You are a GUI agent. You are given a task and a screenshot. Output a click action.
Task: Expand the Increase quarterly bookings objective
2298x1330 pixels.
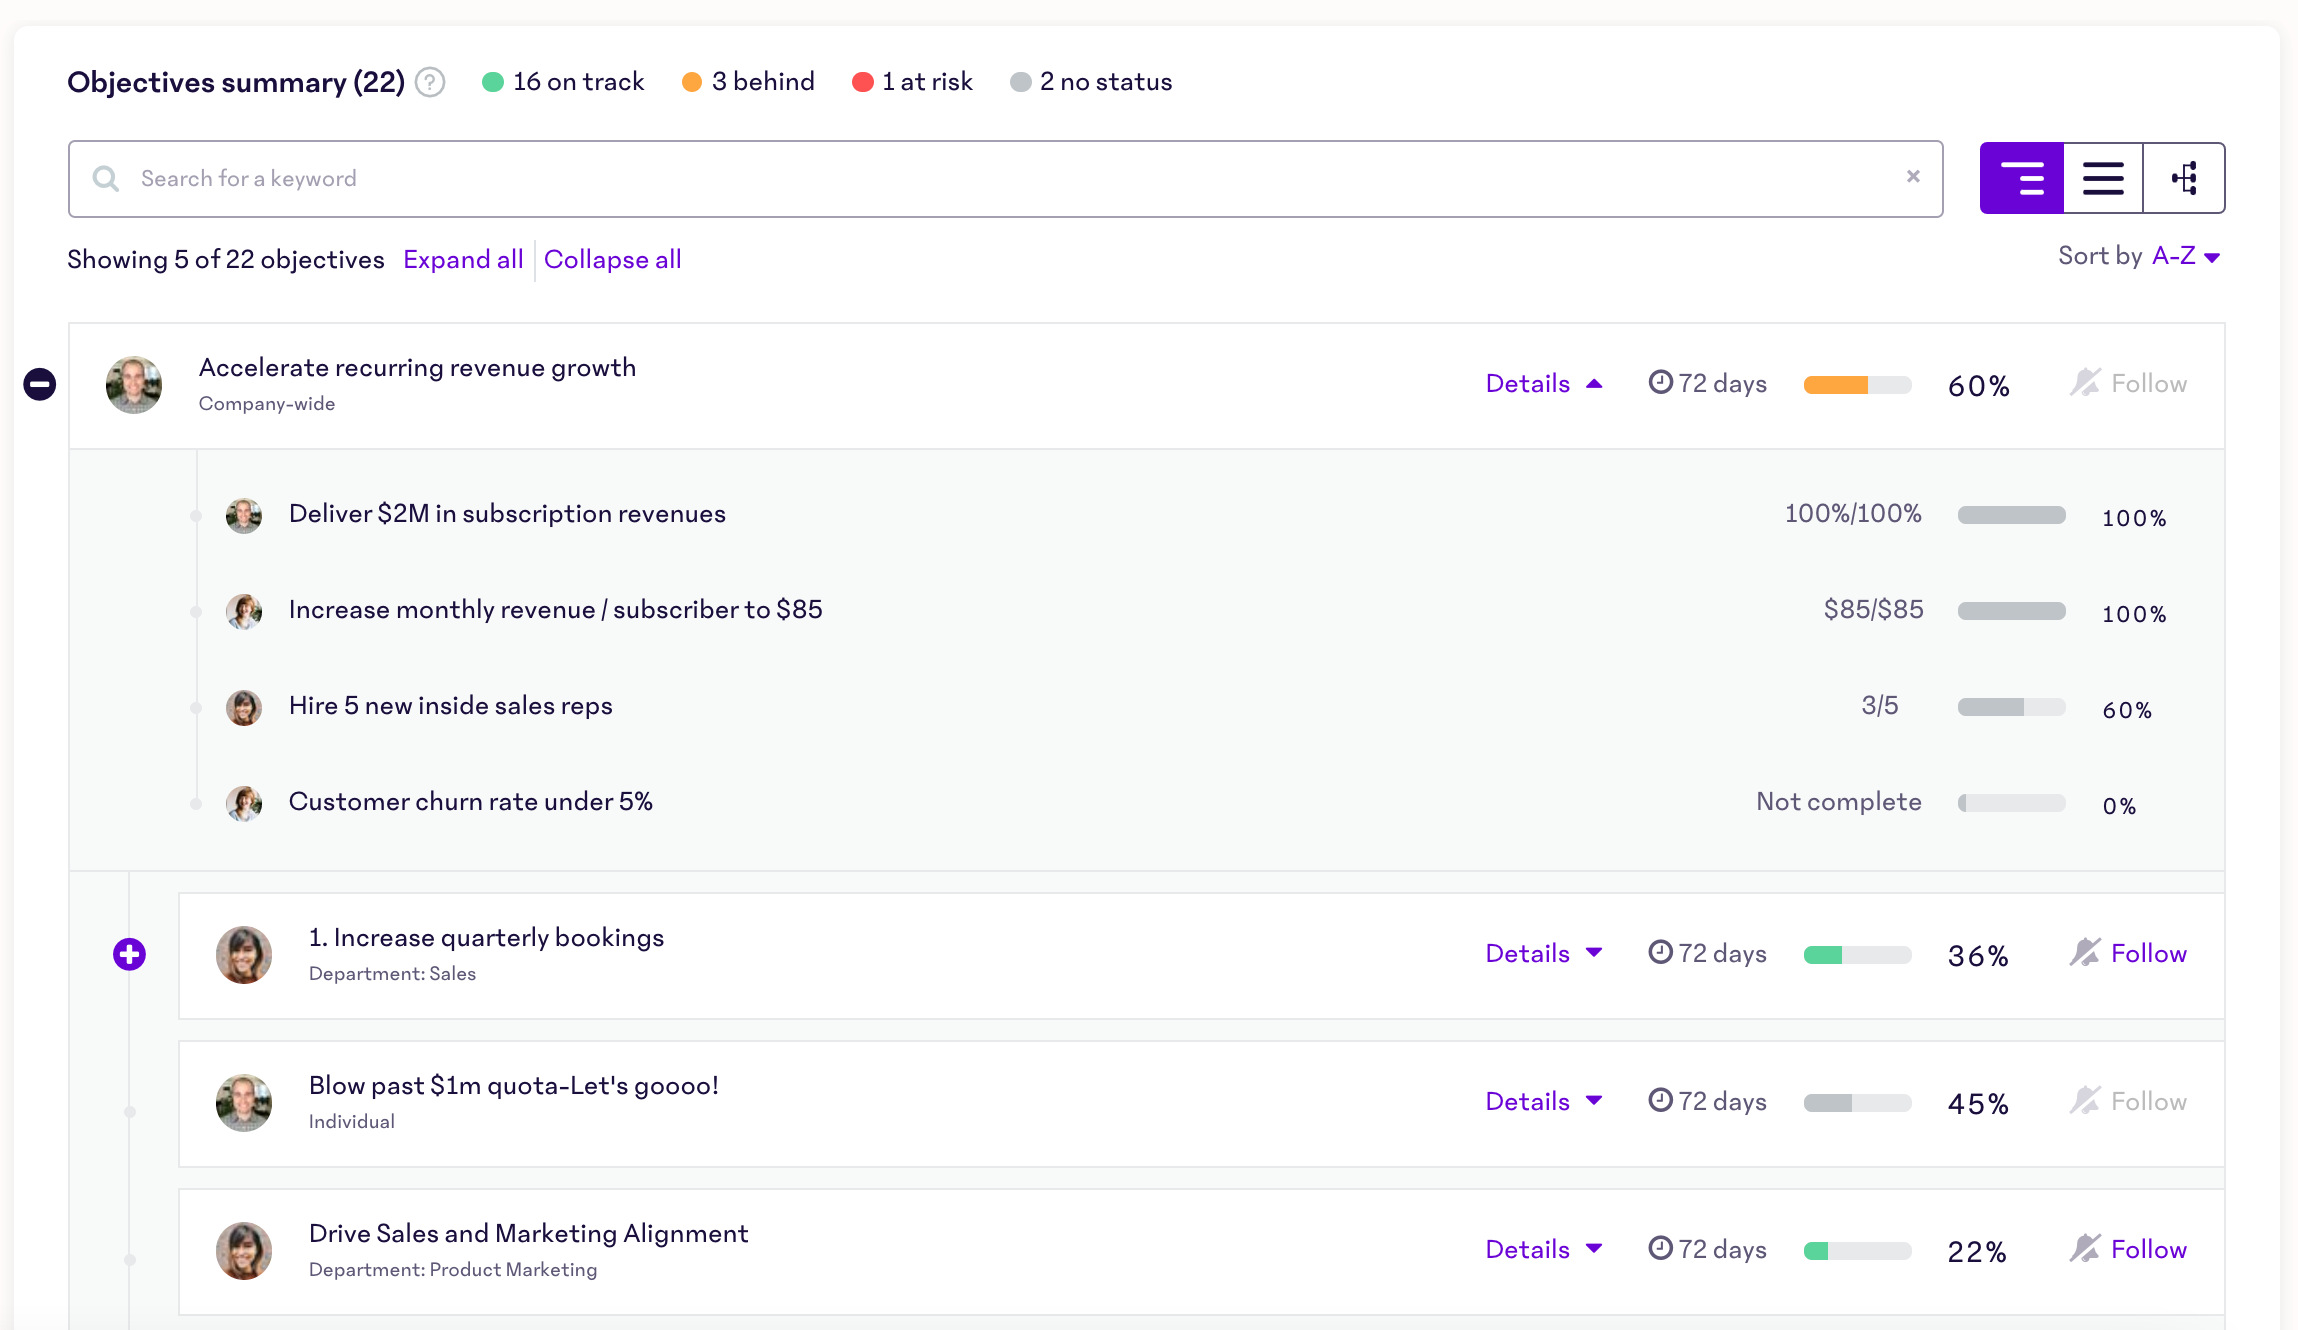(x=129, y=954)
